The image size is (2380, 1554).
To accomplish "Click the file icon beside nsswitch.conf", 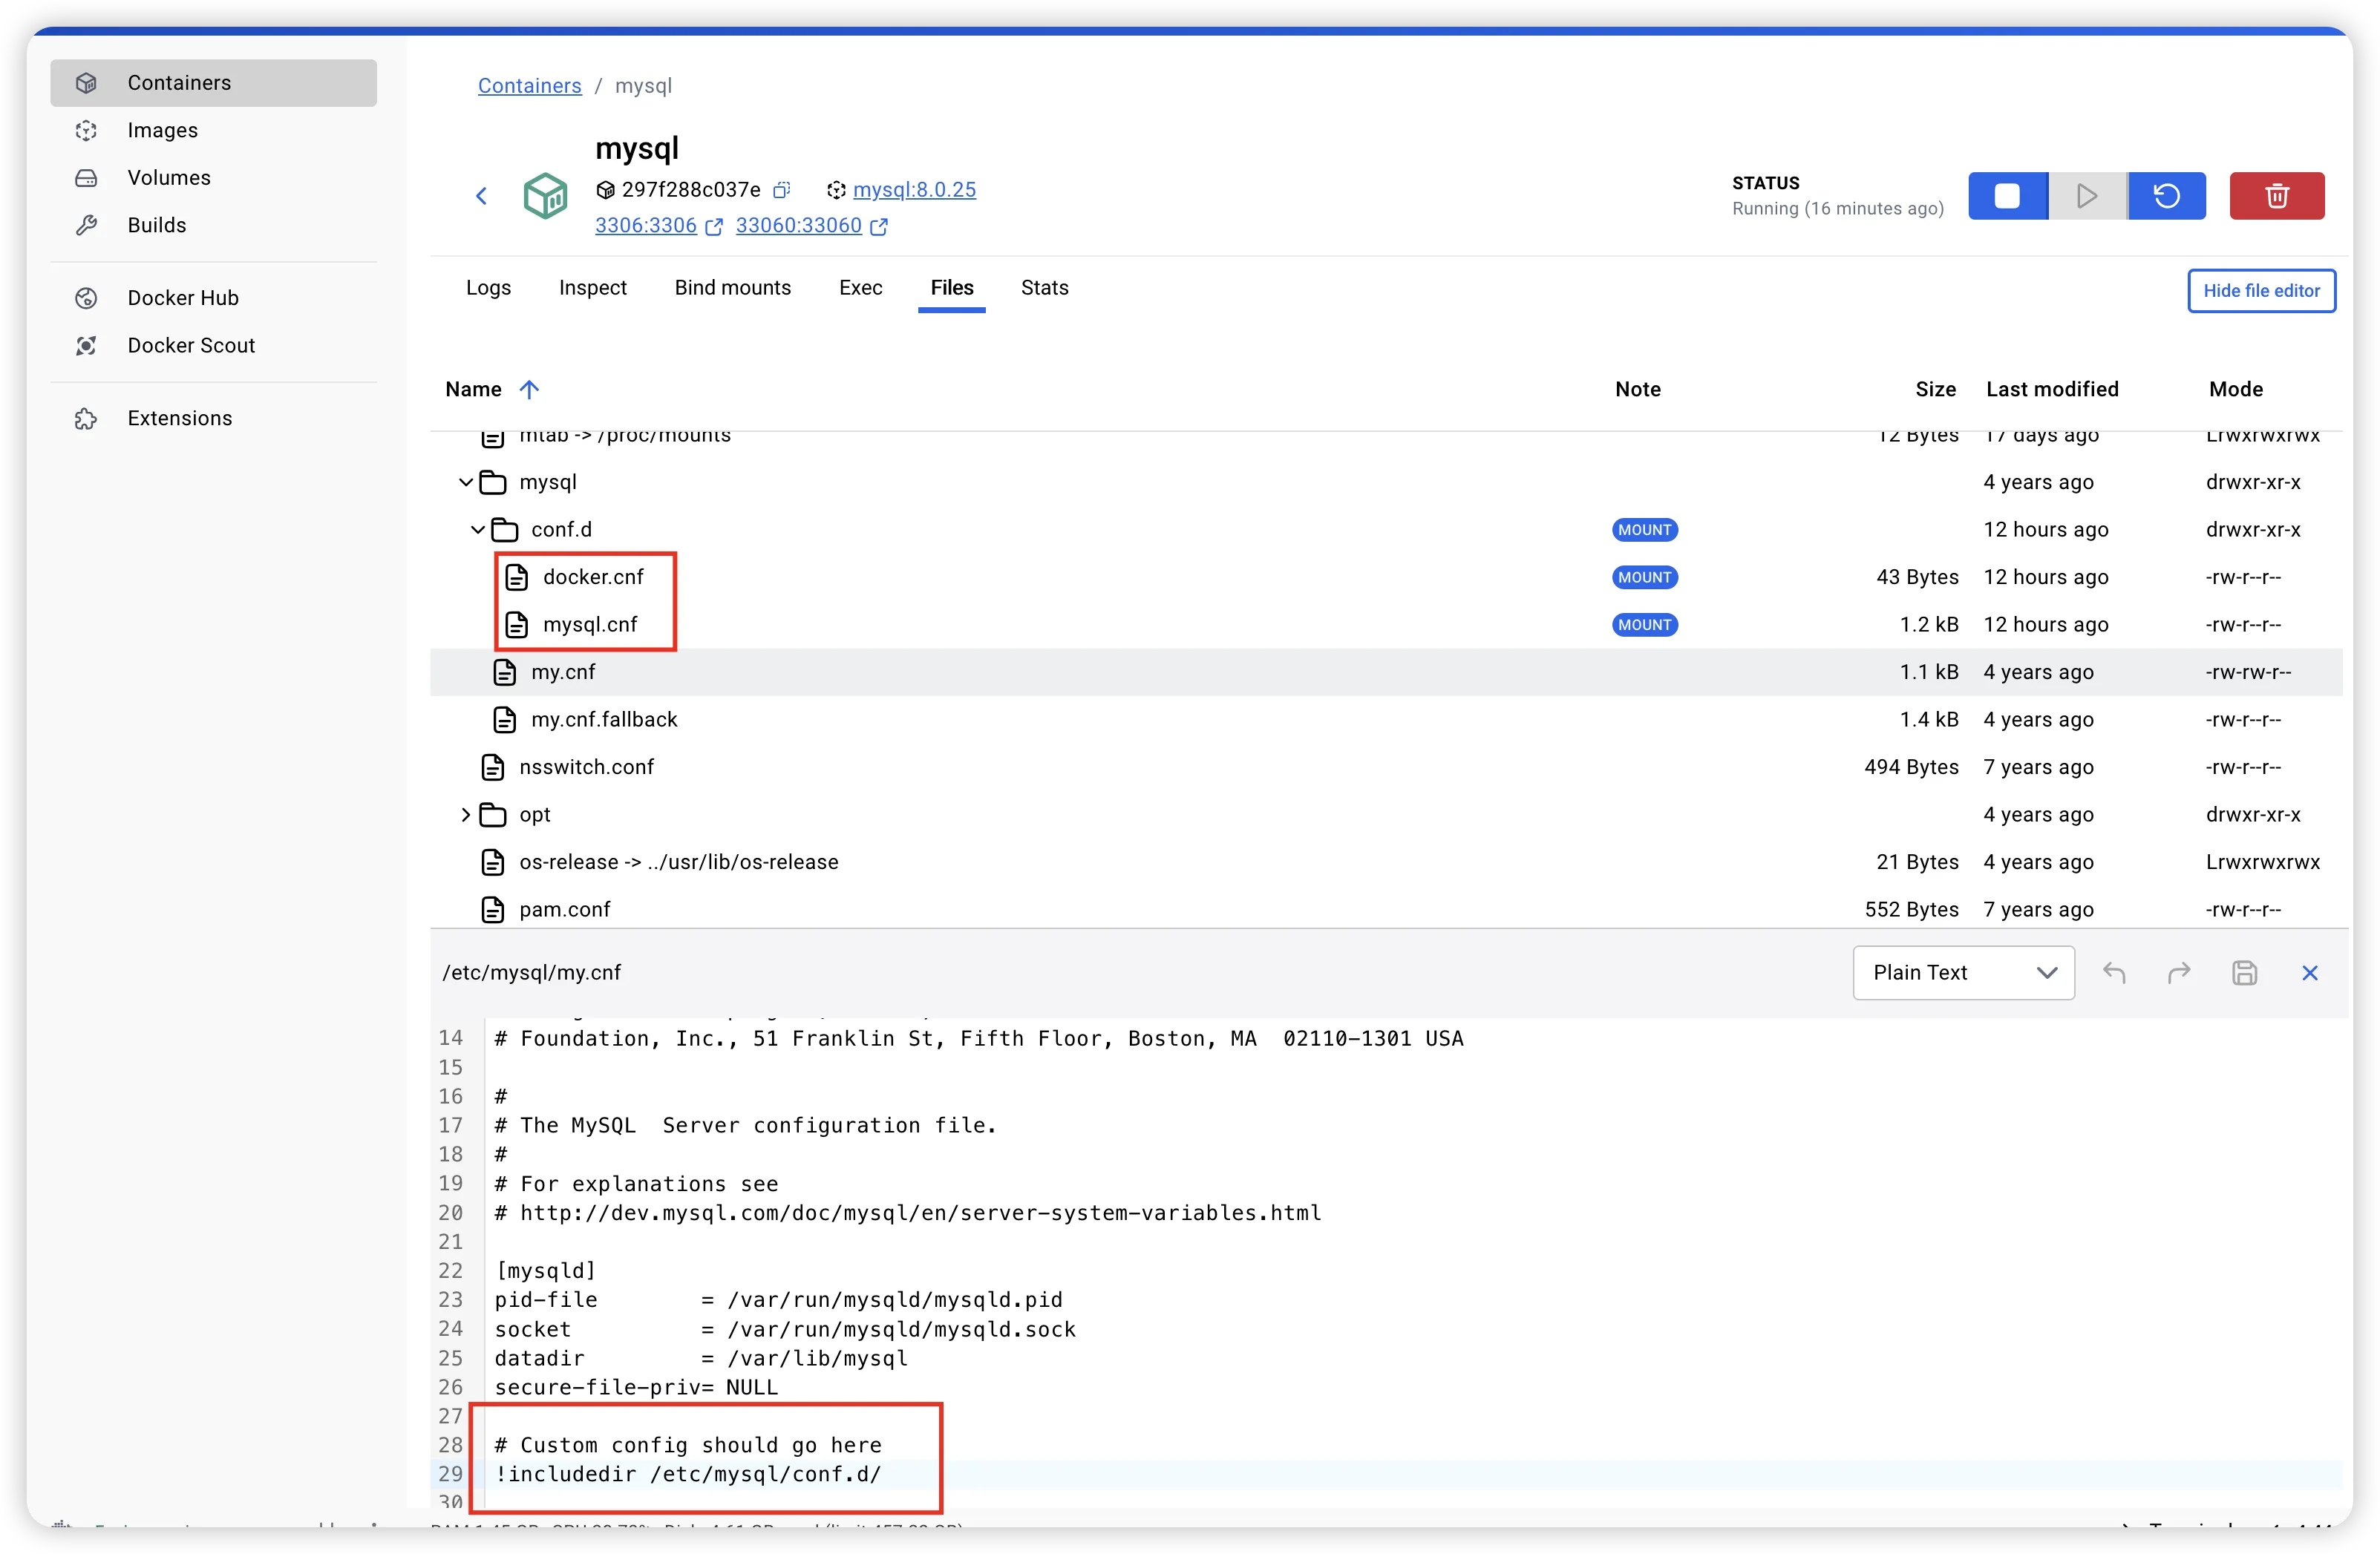I will tap(493, 767).
